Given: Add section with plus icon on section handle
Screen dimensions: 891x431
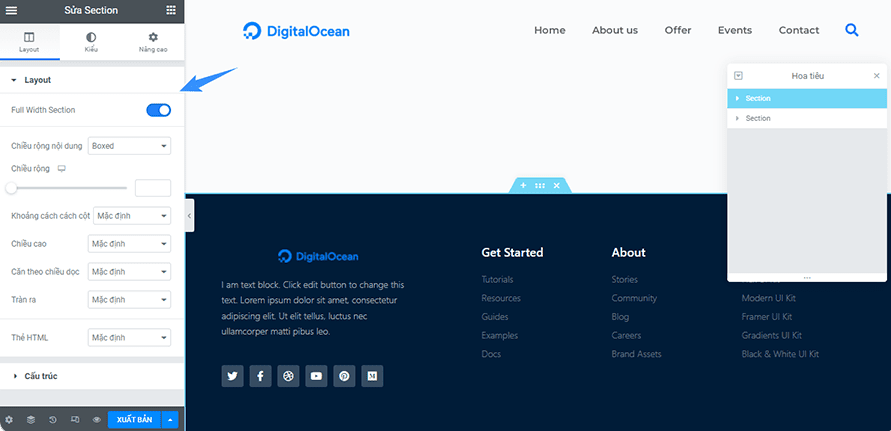Looking at the screenshot, I should (523, 185).
